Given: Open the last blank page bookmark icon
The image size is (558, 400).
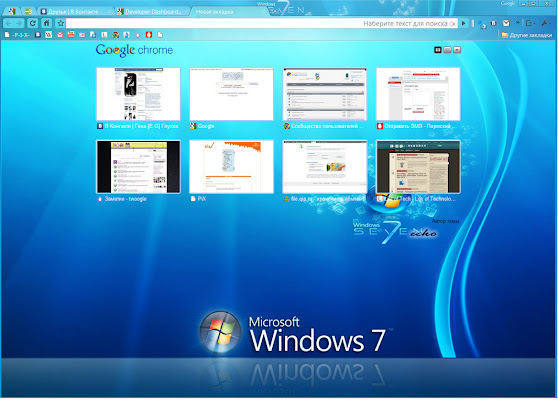Looking at the screenshot, I should tap(160, 35).
